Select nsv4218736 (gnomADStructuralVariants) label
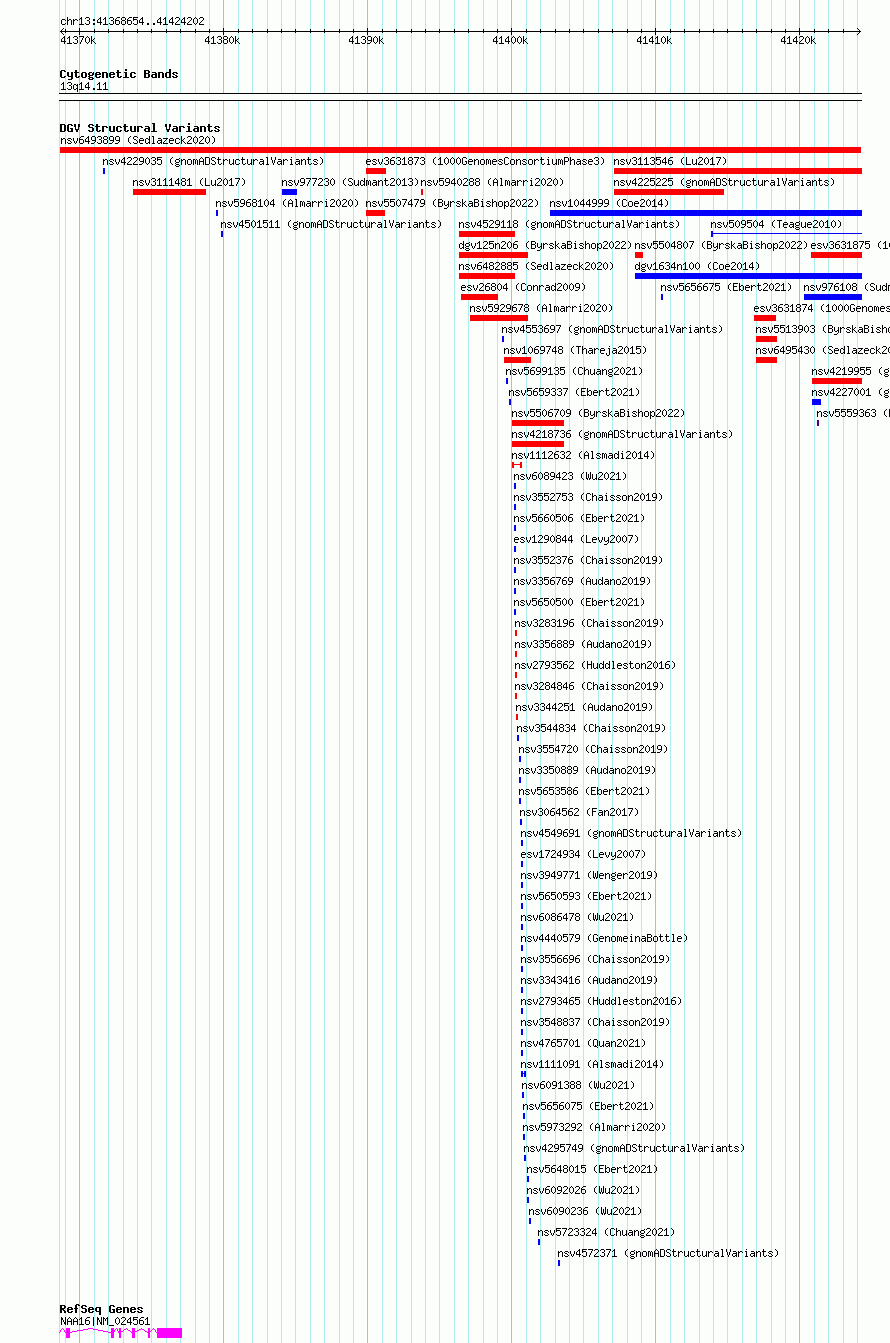Screen dimensions: 890x1343 coord(622,434)
